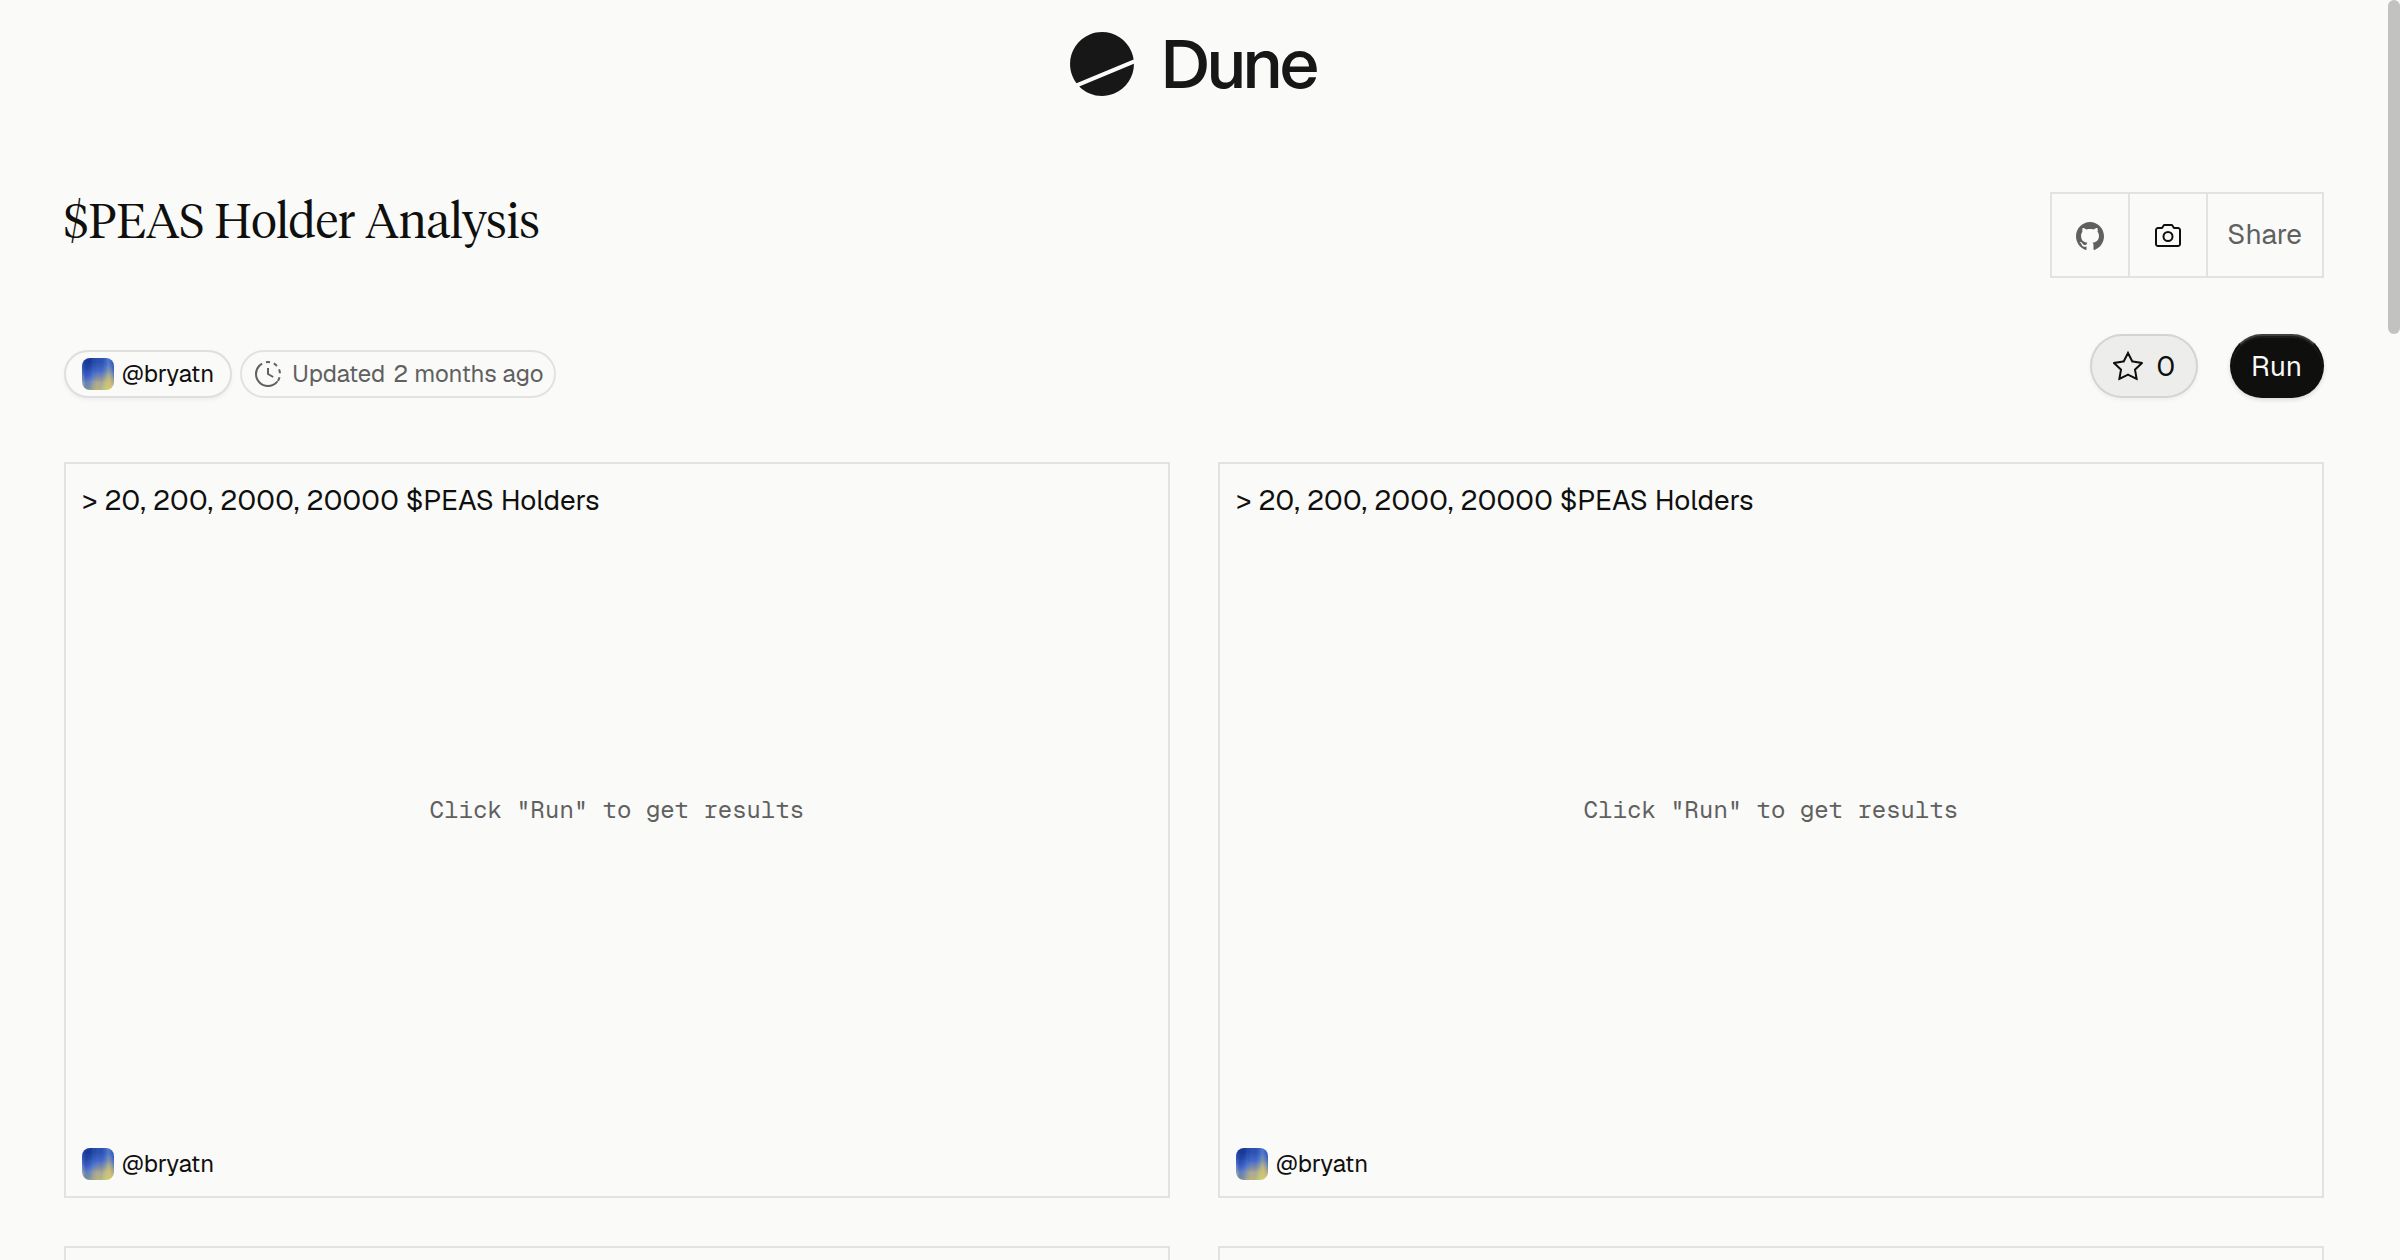Click bryatn avatar in right panel footer
Image resolution: width=2400 pixels, height=1260 pixels.
pos(1252,1164)
